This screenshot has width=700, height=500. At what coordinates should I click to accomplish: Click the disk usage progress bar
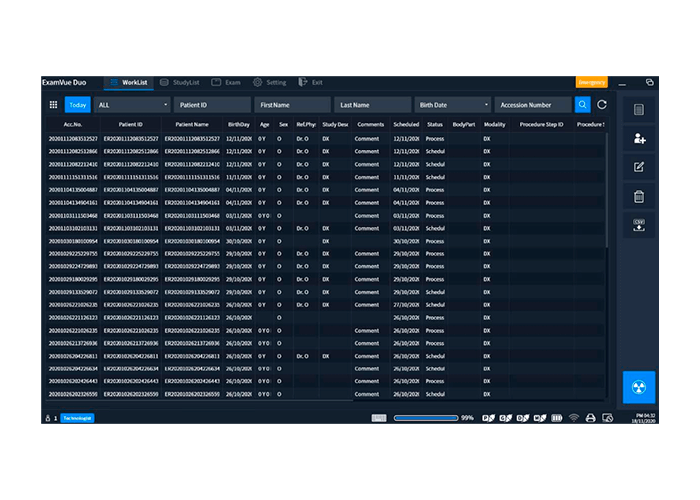pyautogui.click(x=425, y=417)
